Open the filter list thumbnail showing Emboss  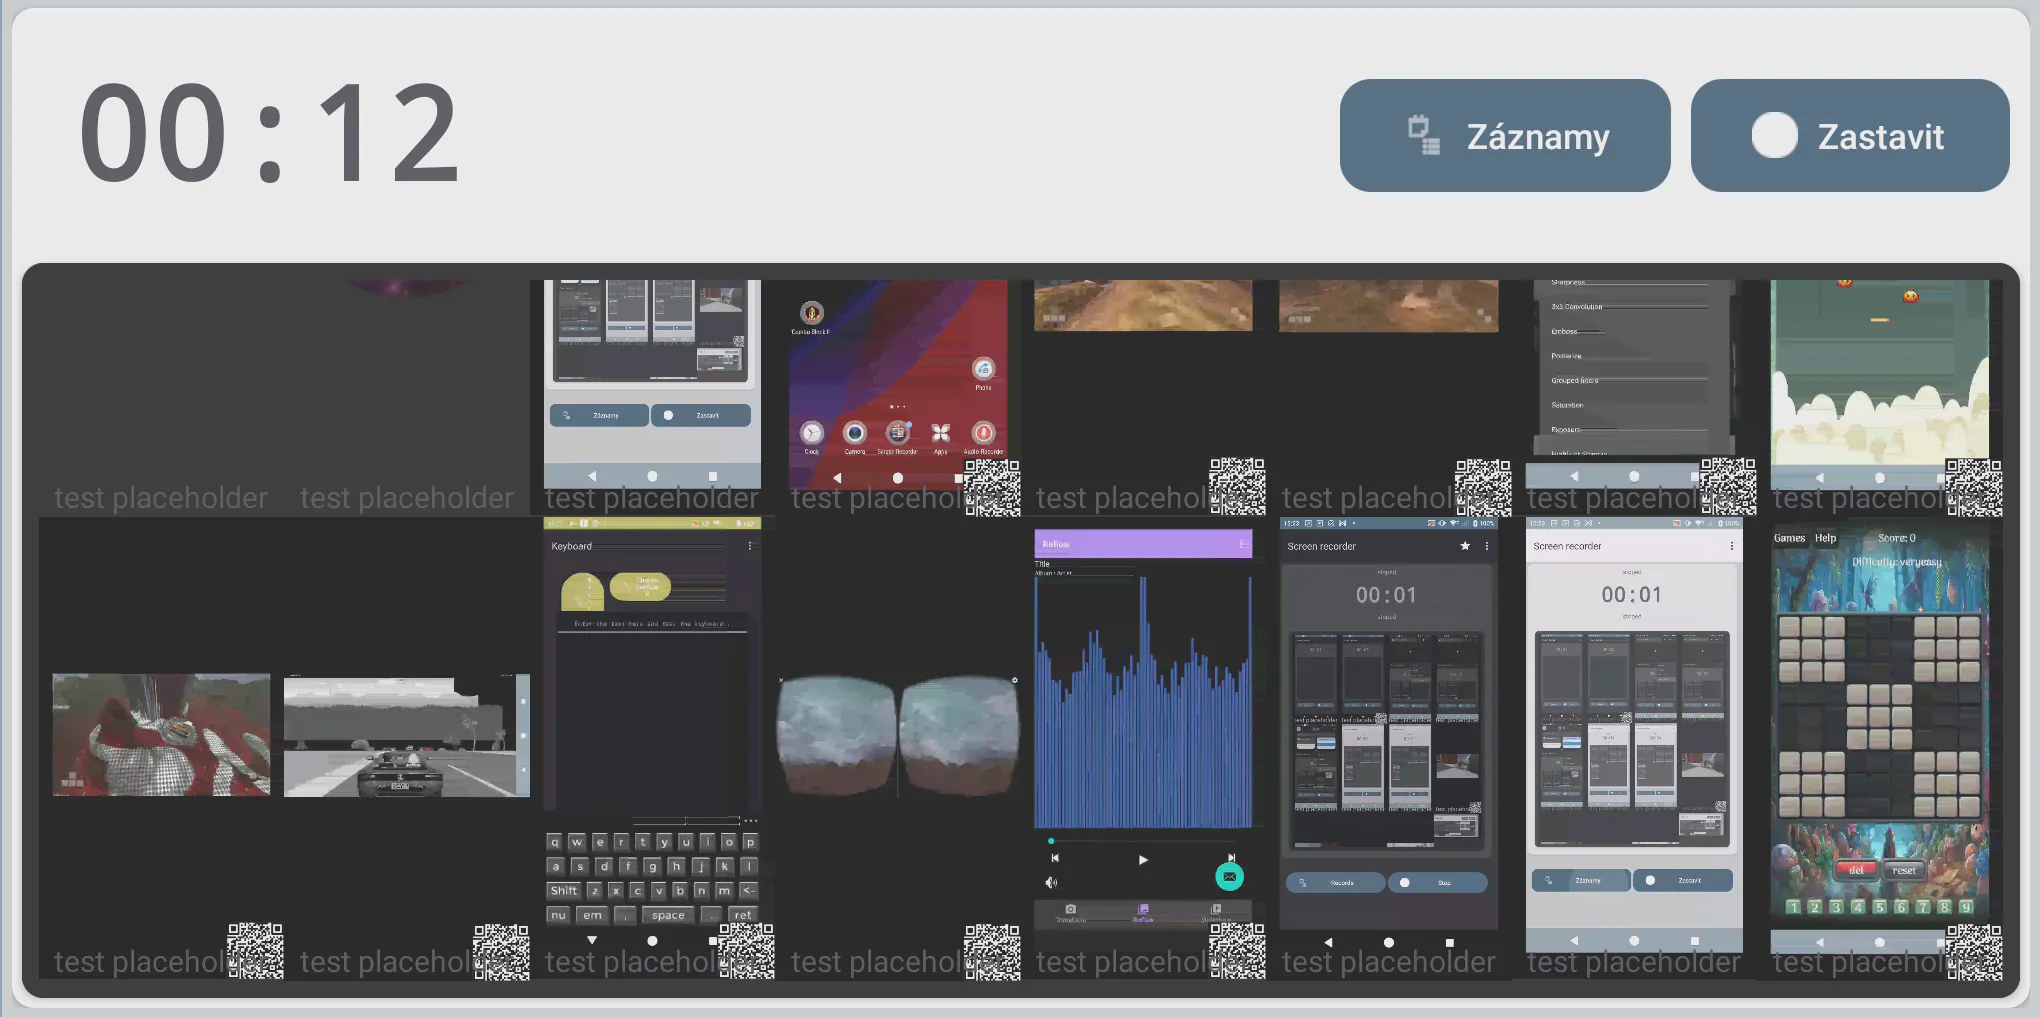point(1634,383)
